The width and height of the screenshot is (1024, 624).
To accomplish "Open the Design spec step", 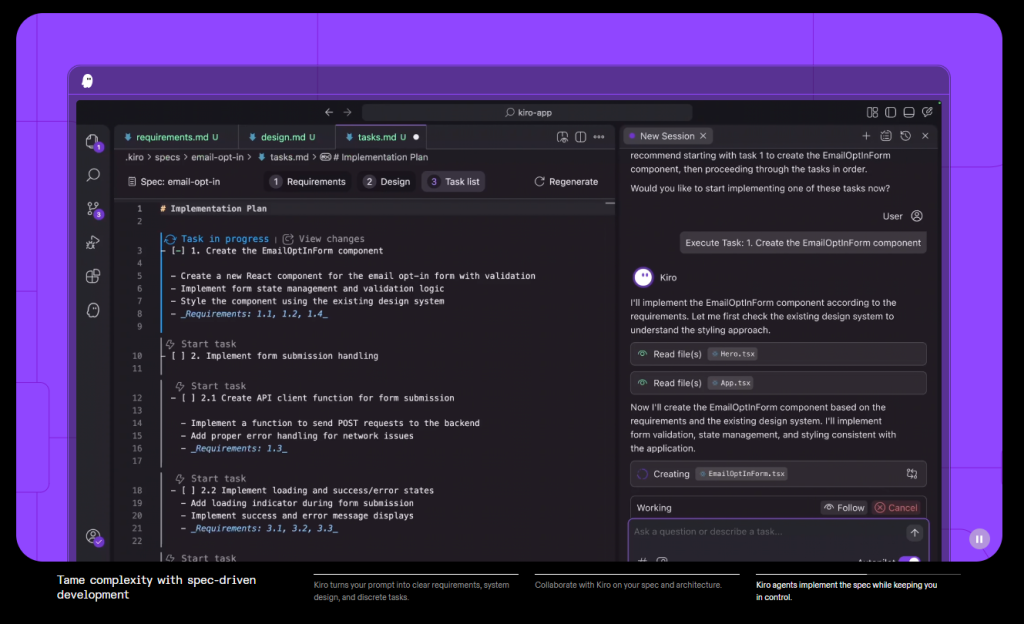I will tap(387, 181).
